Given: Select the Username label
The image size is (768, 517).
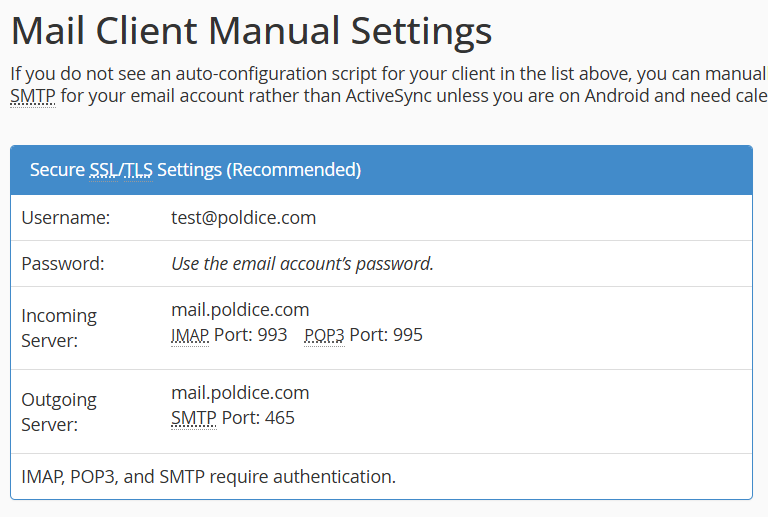Looking at the screenshot, I should 65,218.
